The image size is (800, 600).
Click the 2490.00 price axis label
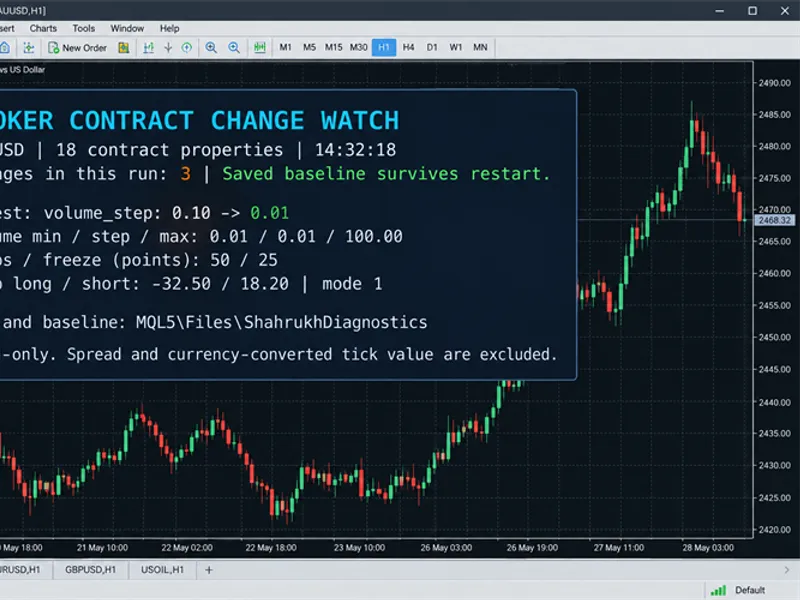774,83
